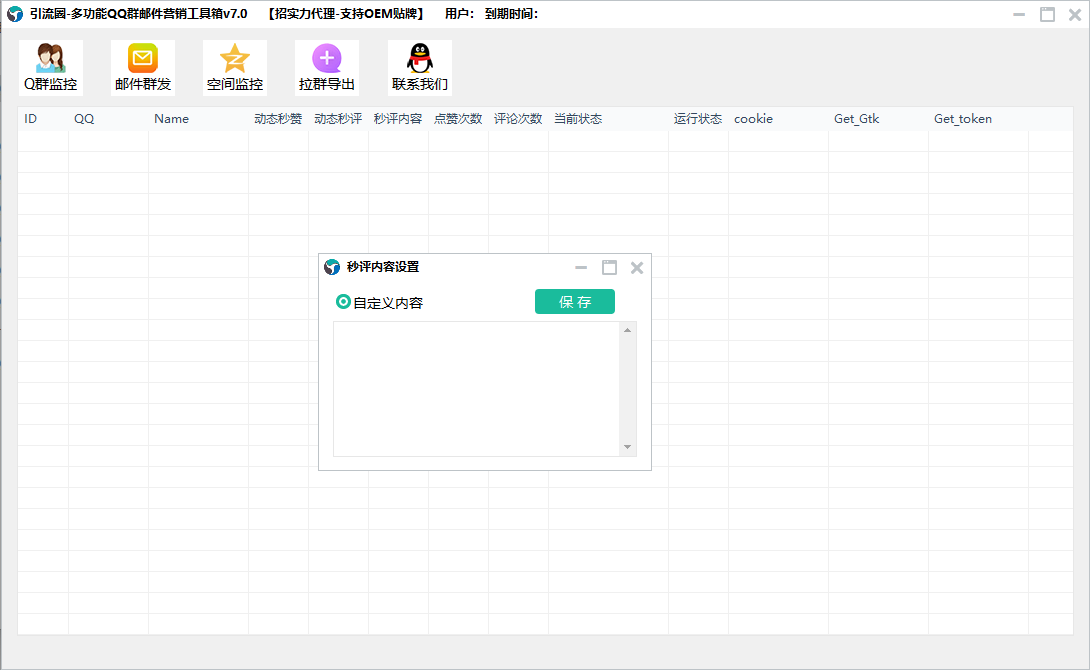Open the 空间监控 star icon tool

pyautogui.click(x=235, y=67)
